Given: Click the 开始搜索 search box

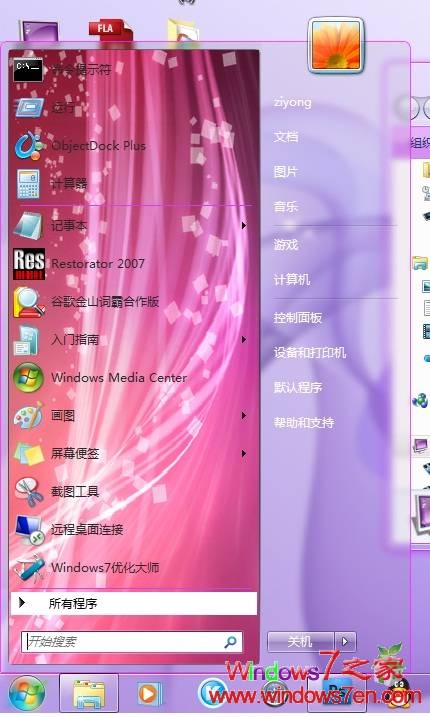Looking at the screenshot, I should coord(132,642).
